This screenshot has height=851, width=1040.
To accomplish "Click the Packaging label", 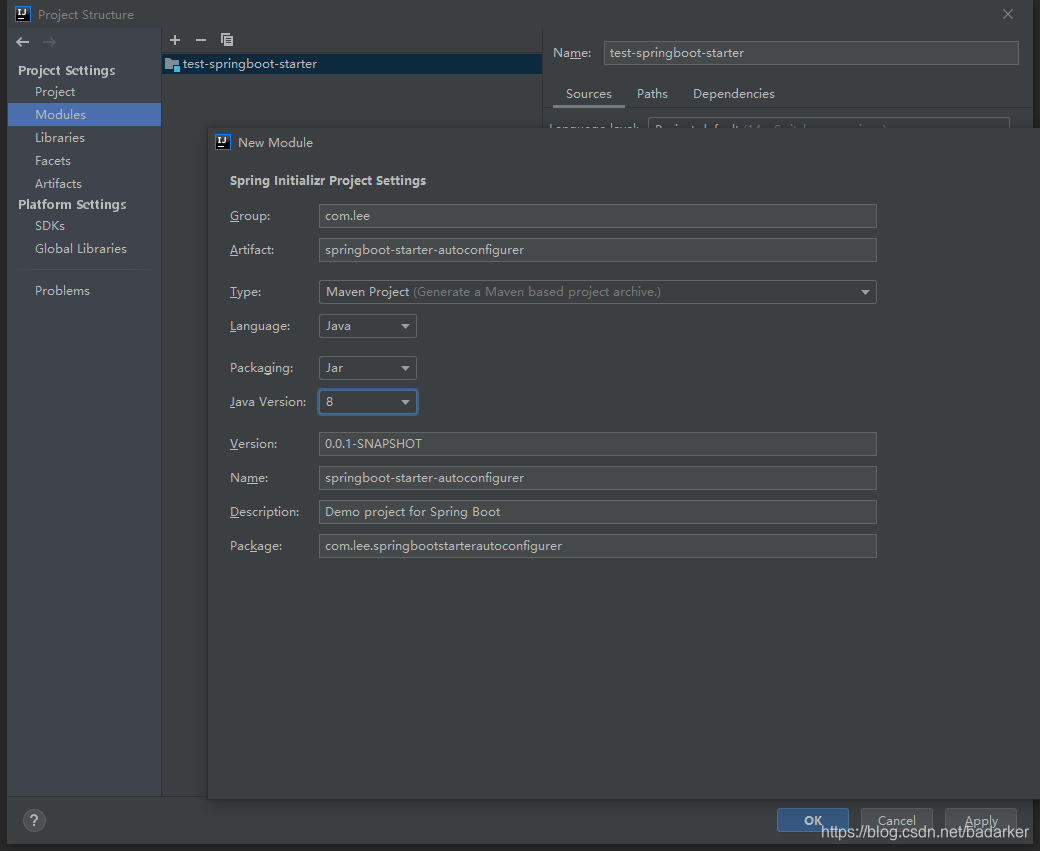I will (261, 368).
